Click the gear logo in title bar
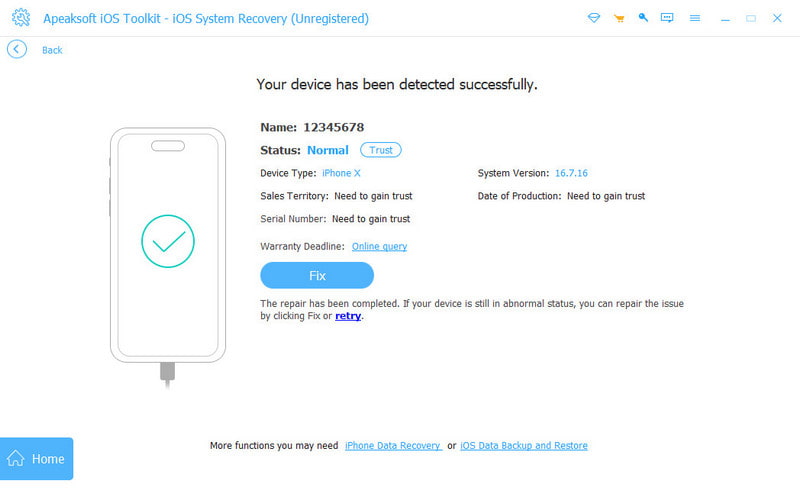Screen dimensions: 800x491 click(21, 18)
